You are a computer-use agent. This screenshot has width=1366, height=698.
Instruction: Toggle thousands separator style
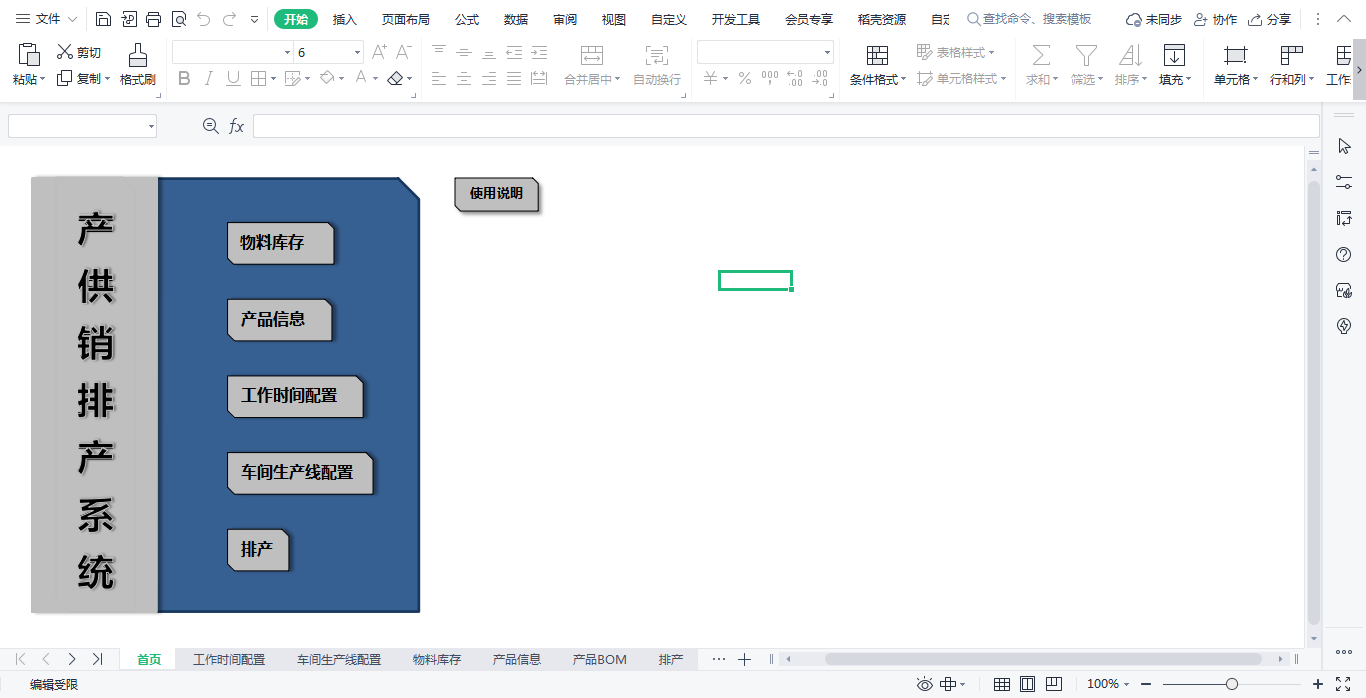pos(770,78)
